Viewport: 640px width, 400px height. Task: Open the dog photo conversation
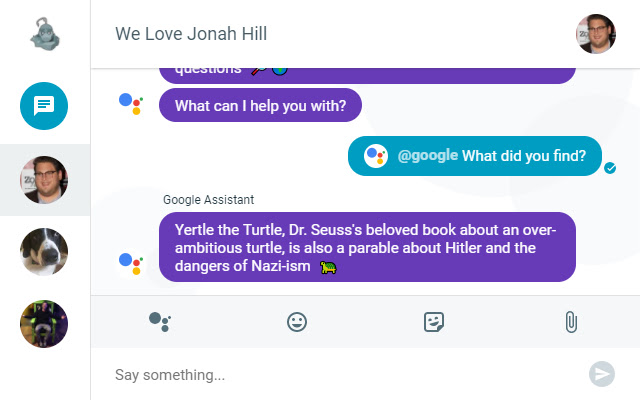[44, 252]
